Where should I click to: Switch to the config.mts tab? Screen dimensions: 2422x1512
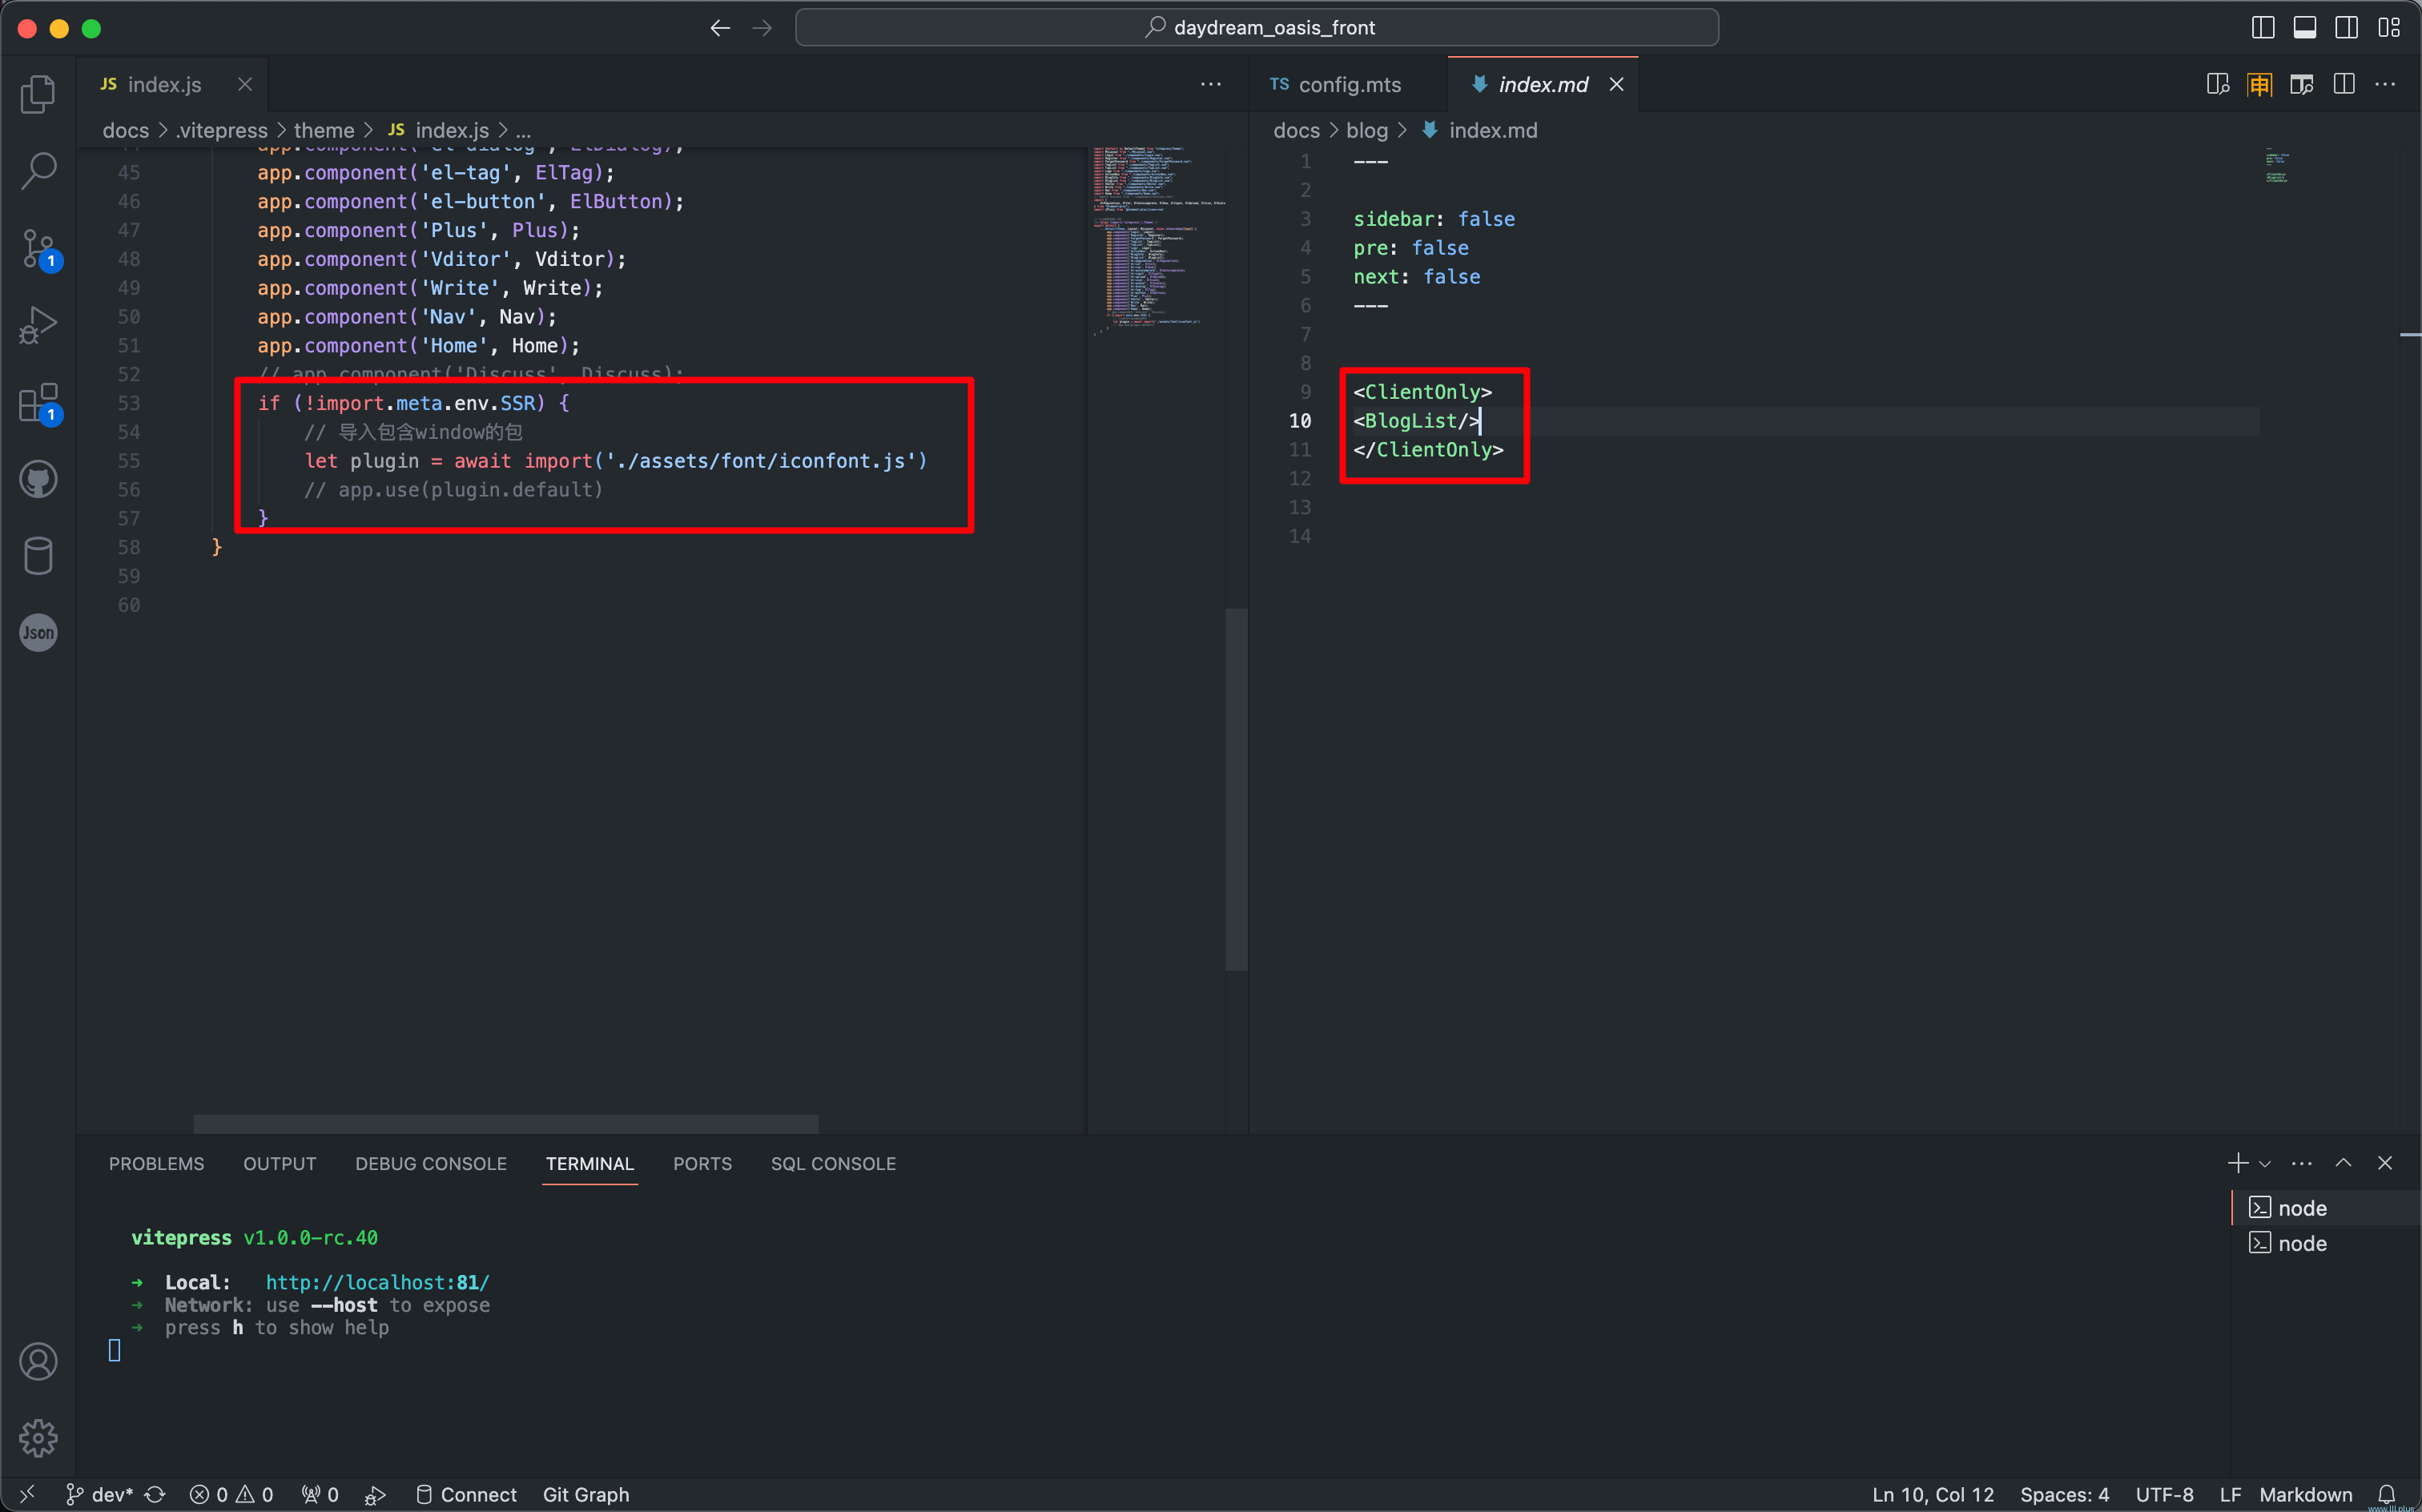click(x=1349, y=85)
